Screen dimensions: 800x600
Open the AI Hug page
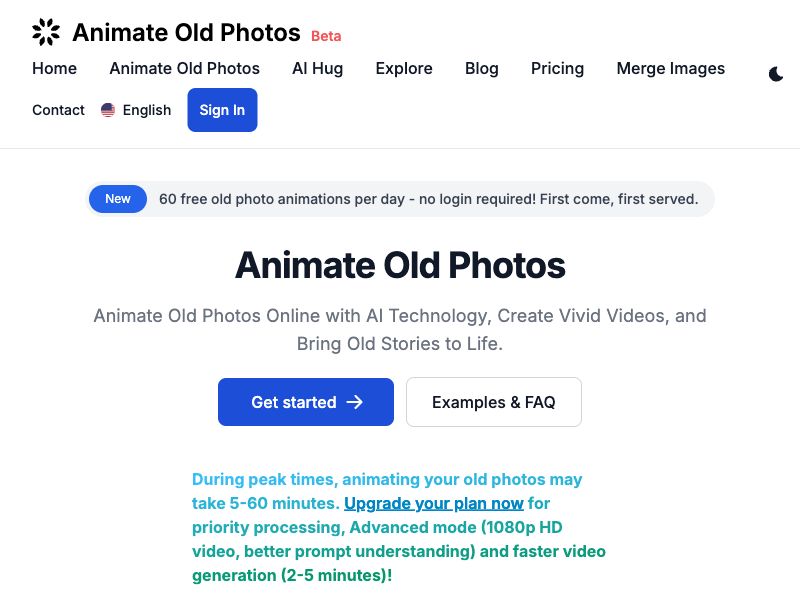[317, 68]
